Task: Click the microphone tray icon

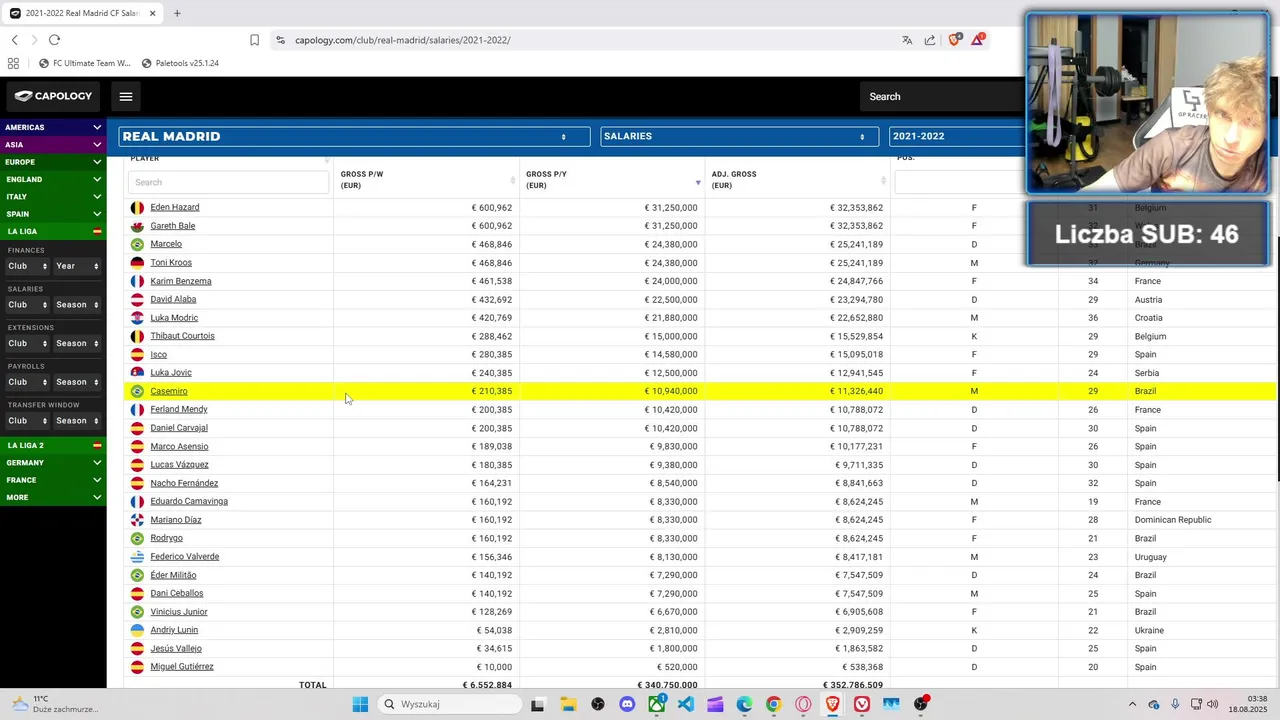Action: [1175, 704]
